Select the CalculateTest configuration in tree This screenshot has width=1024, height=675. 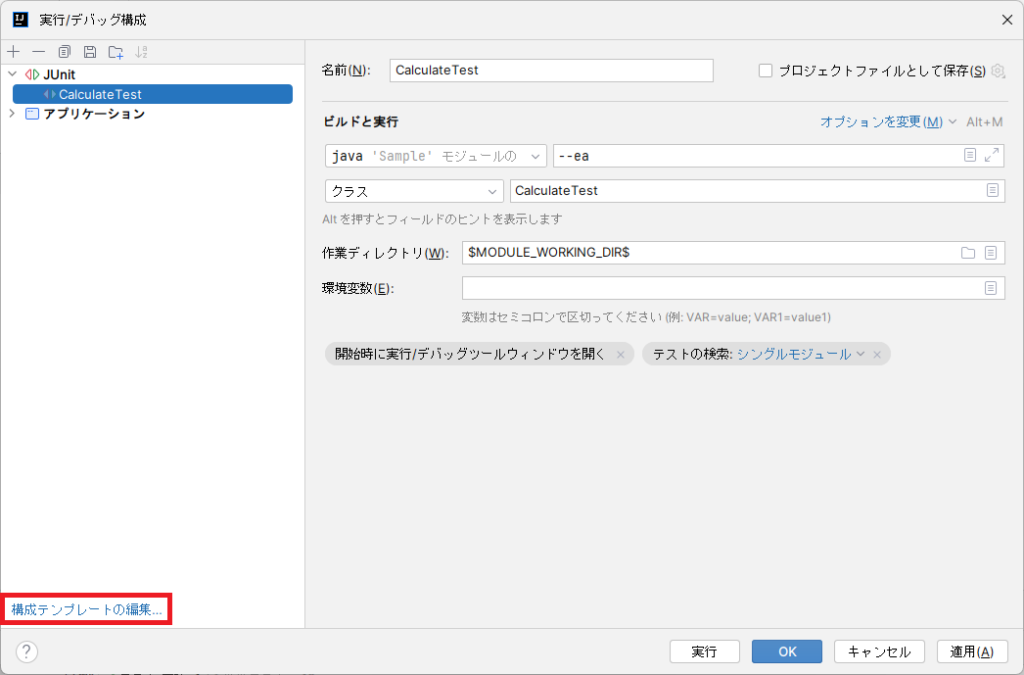point(153,94)
